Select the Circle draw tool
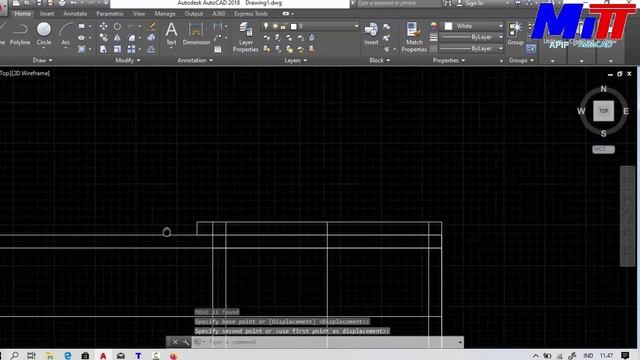 click(44, 34)
